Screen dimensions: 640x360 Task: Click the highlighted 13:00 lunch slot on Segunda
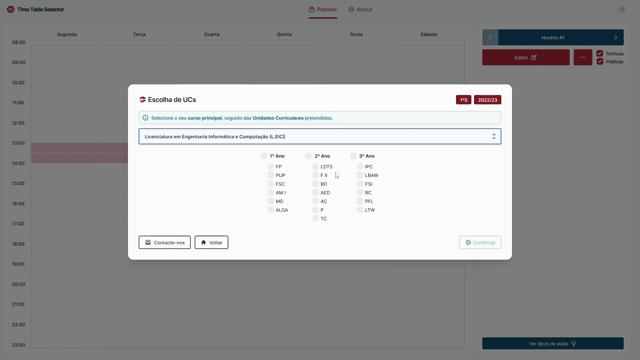tap(80, 153)
